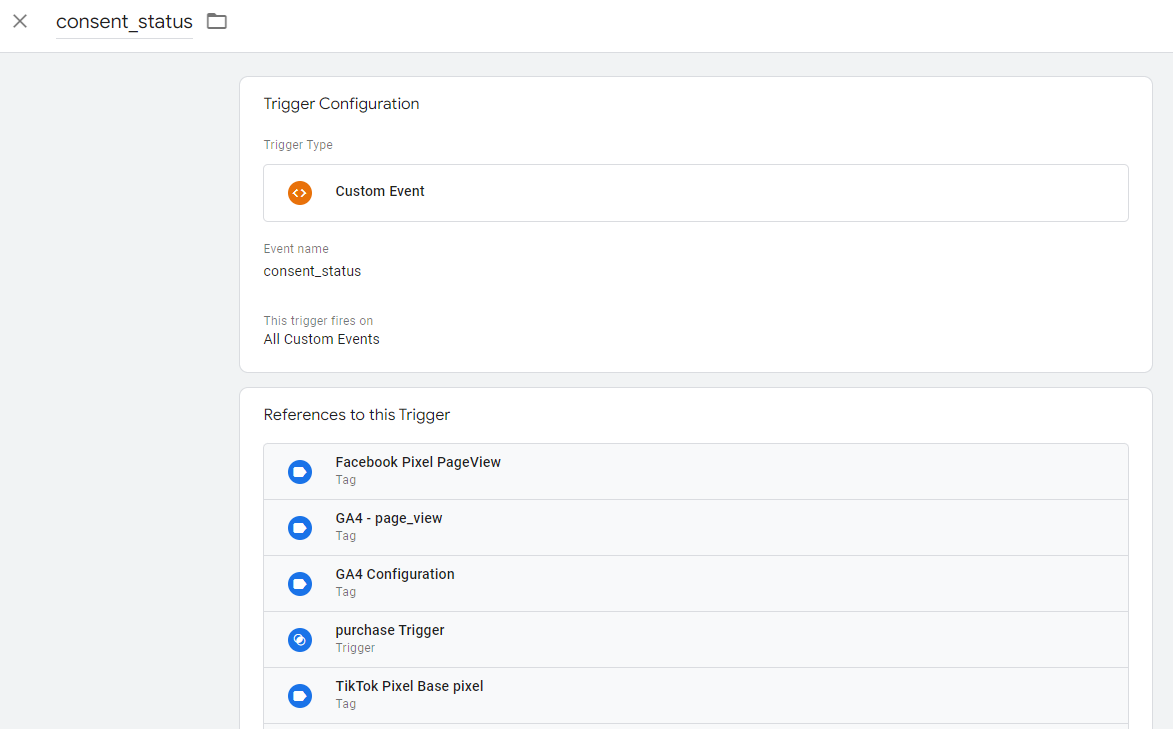Click the All Custom Events text
This screenshot has height=729, width=1173.
click(322, 339)
